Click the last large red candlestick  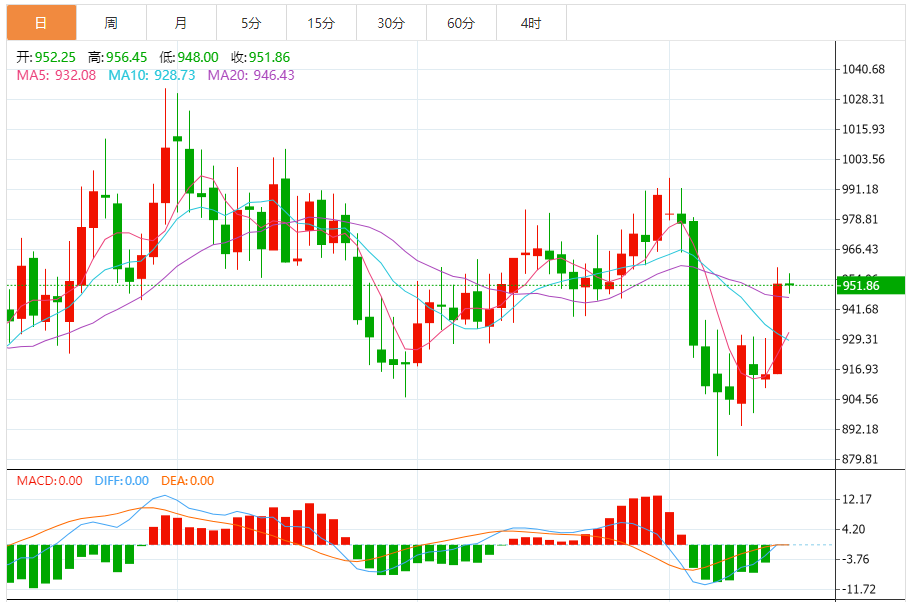777,329
